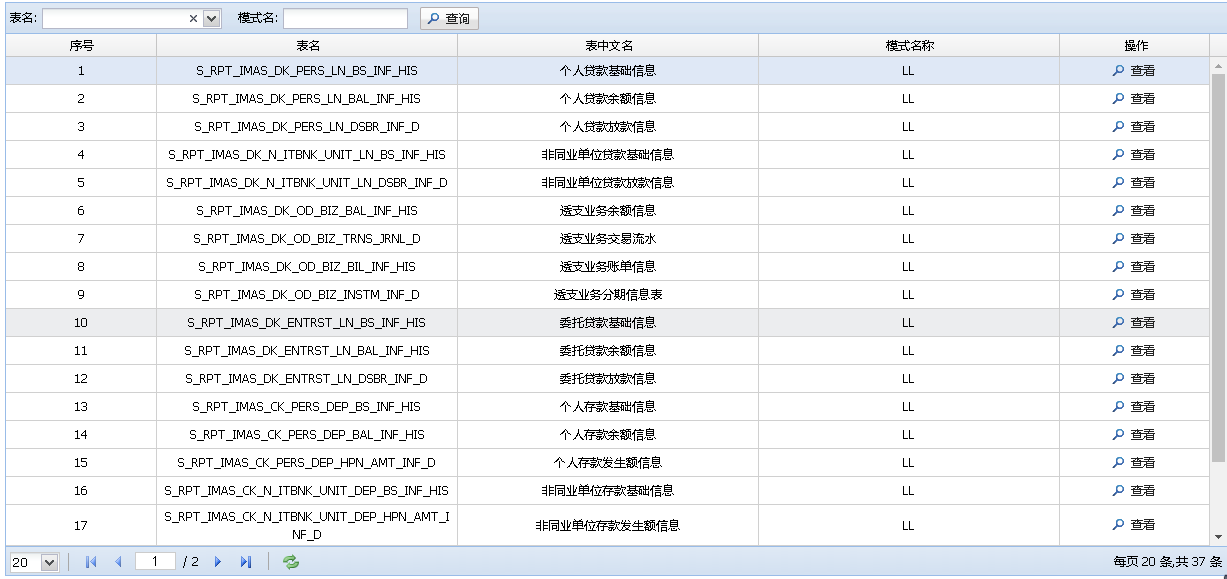Open page size dropdown showing 20

click(50, 563)
